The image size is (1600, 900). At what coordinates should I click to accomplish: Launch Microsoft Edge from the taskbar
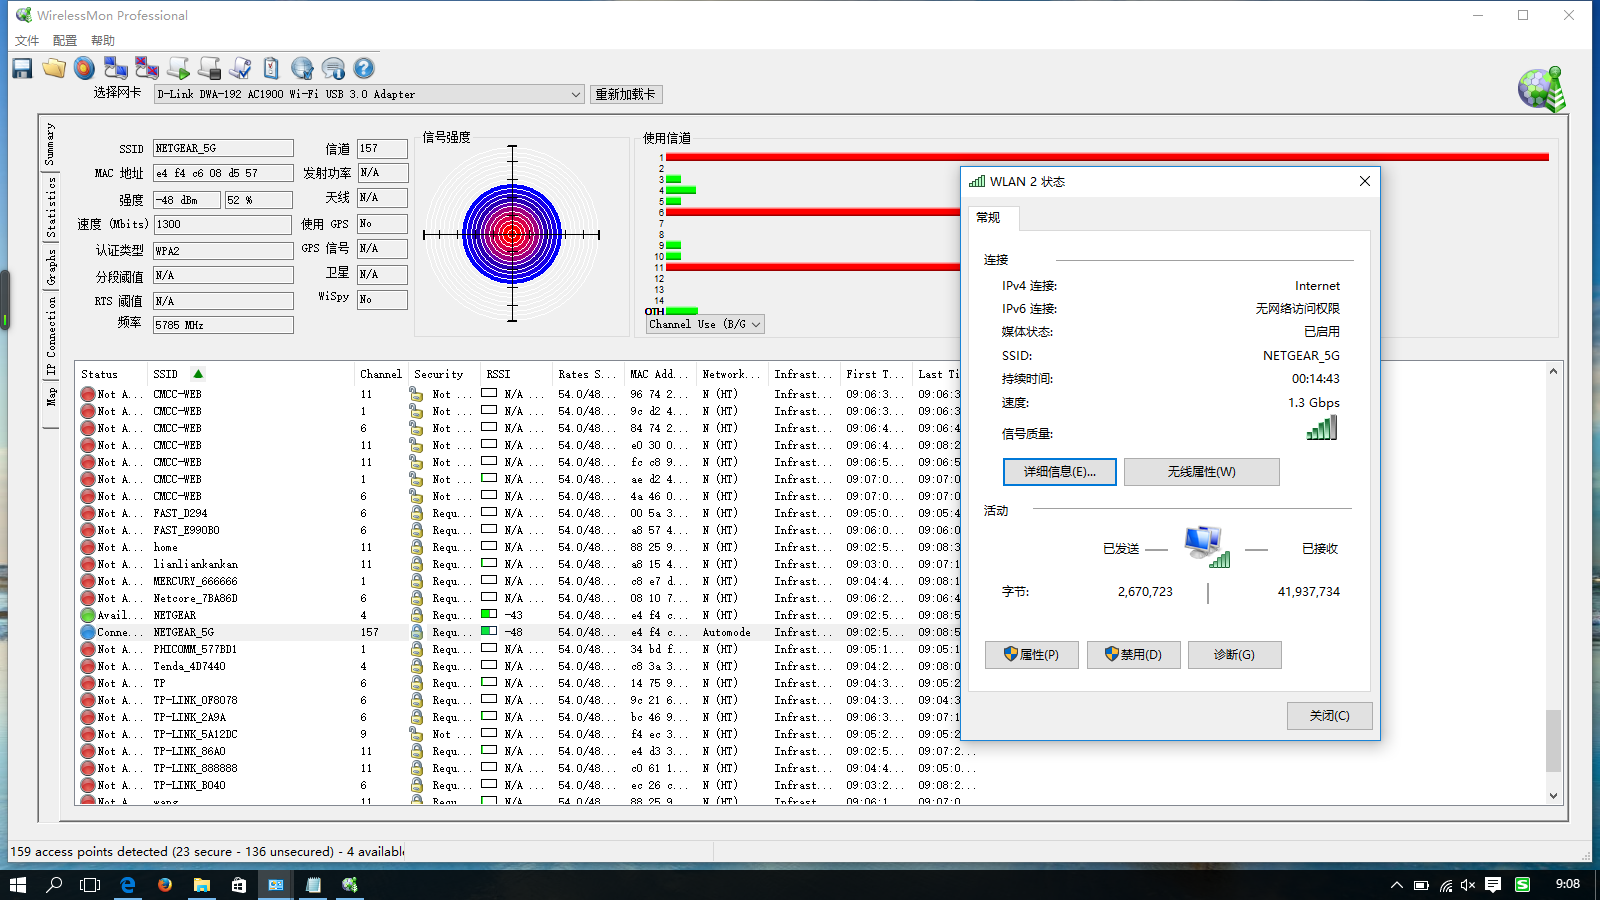[x=128, y=885]
